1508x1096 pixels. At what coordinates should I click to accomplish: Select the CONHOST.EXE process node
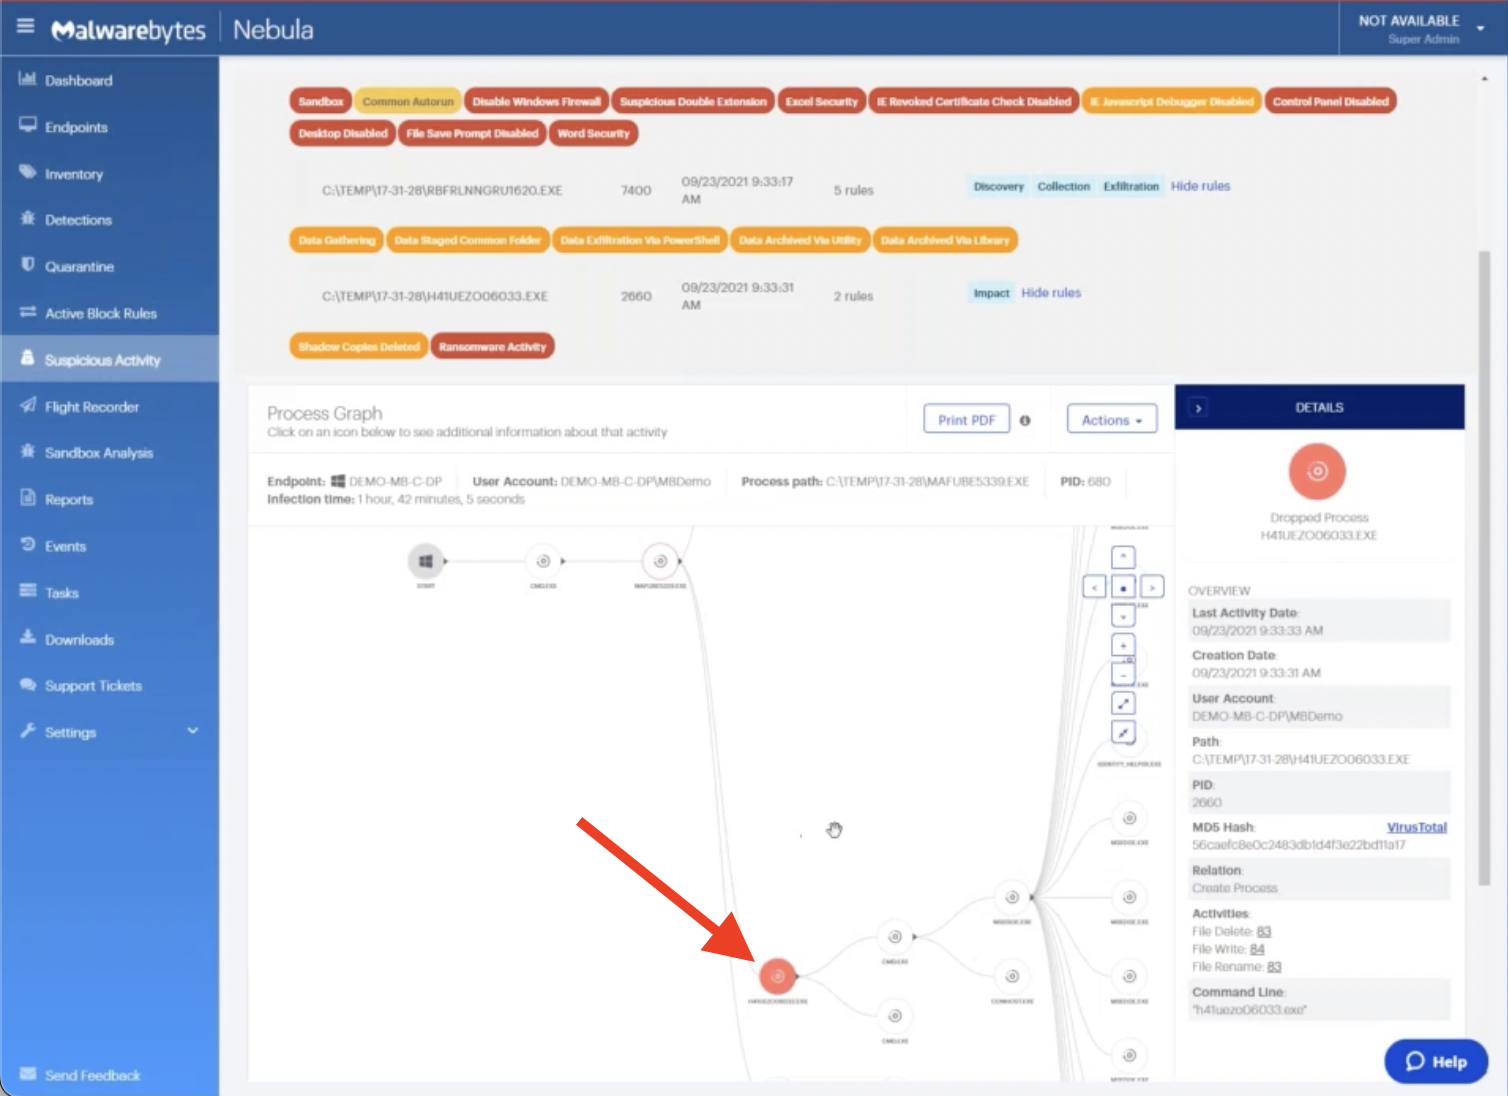[1012, 976]
